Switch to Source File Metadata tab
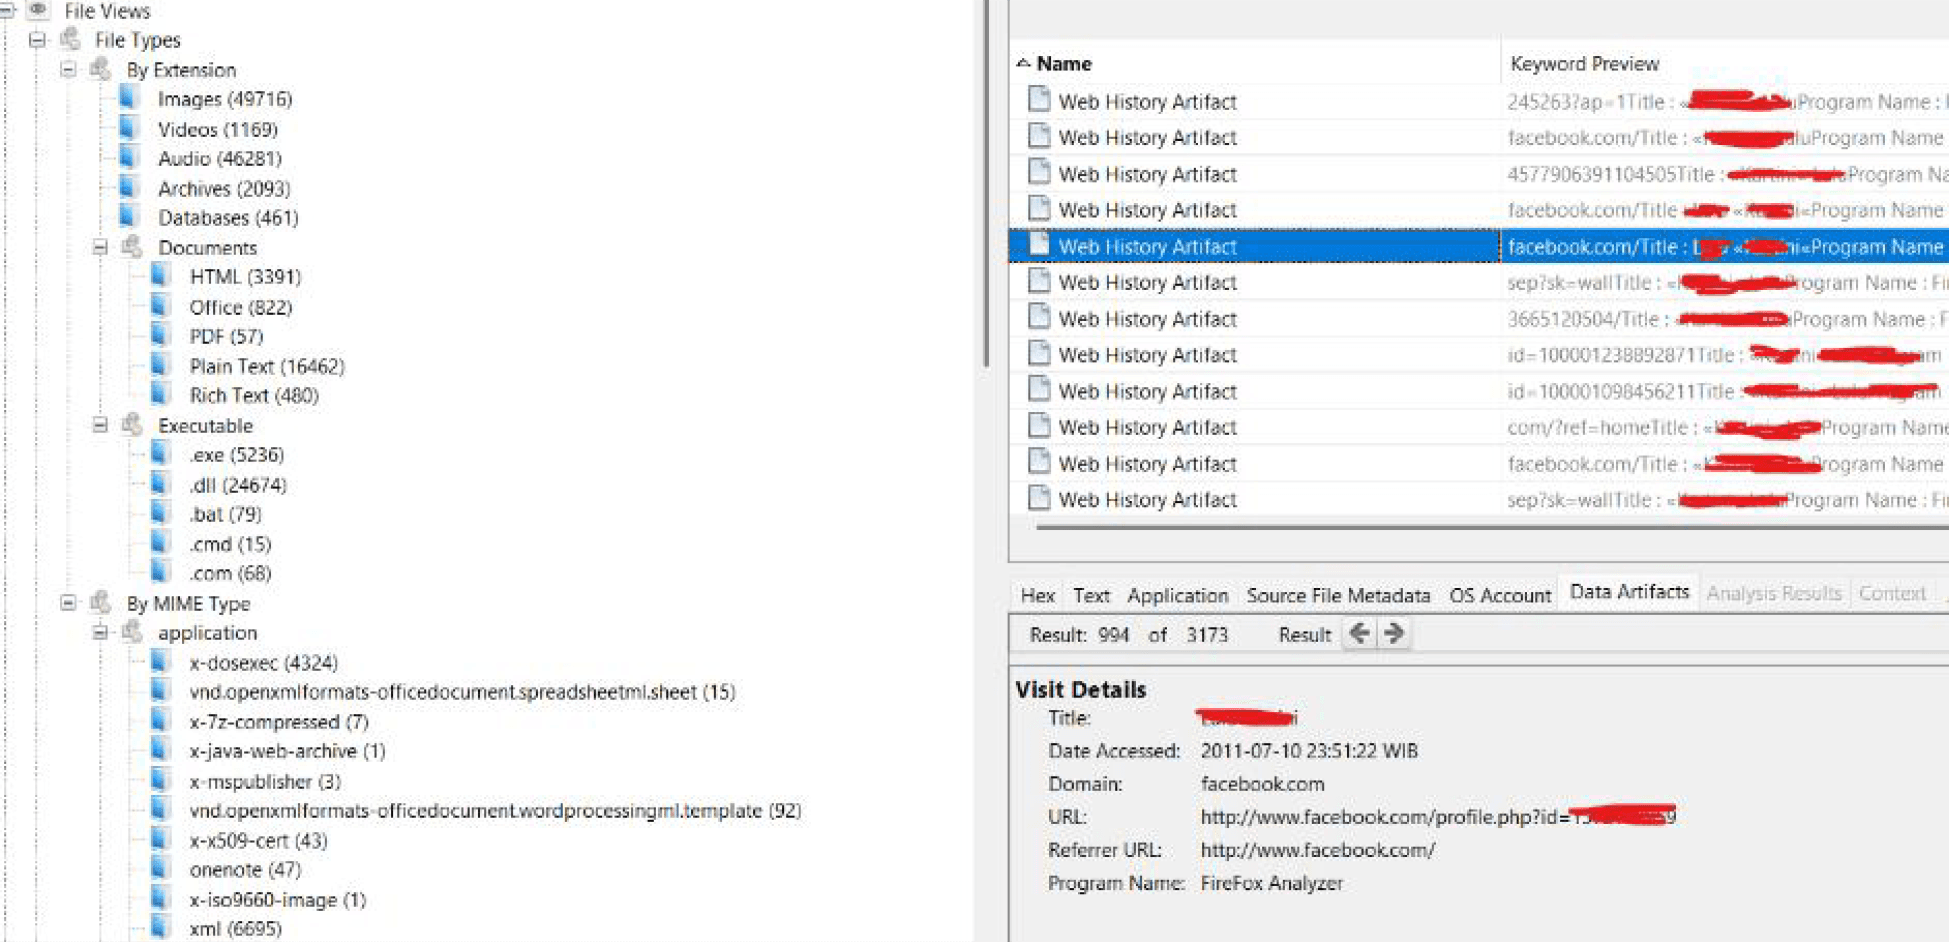This screenshot has width=1949, height=942. 1338,595
